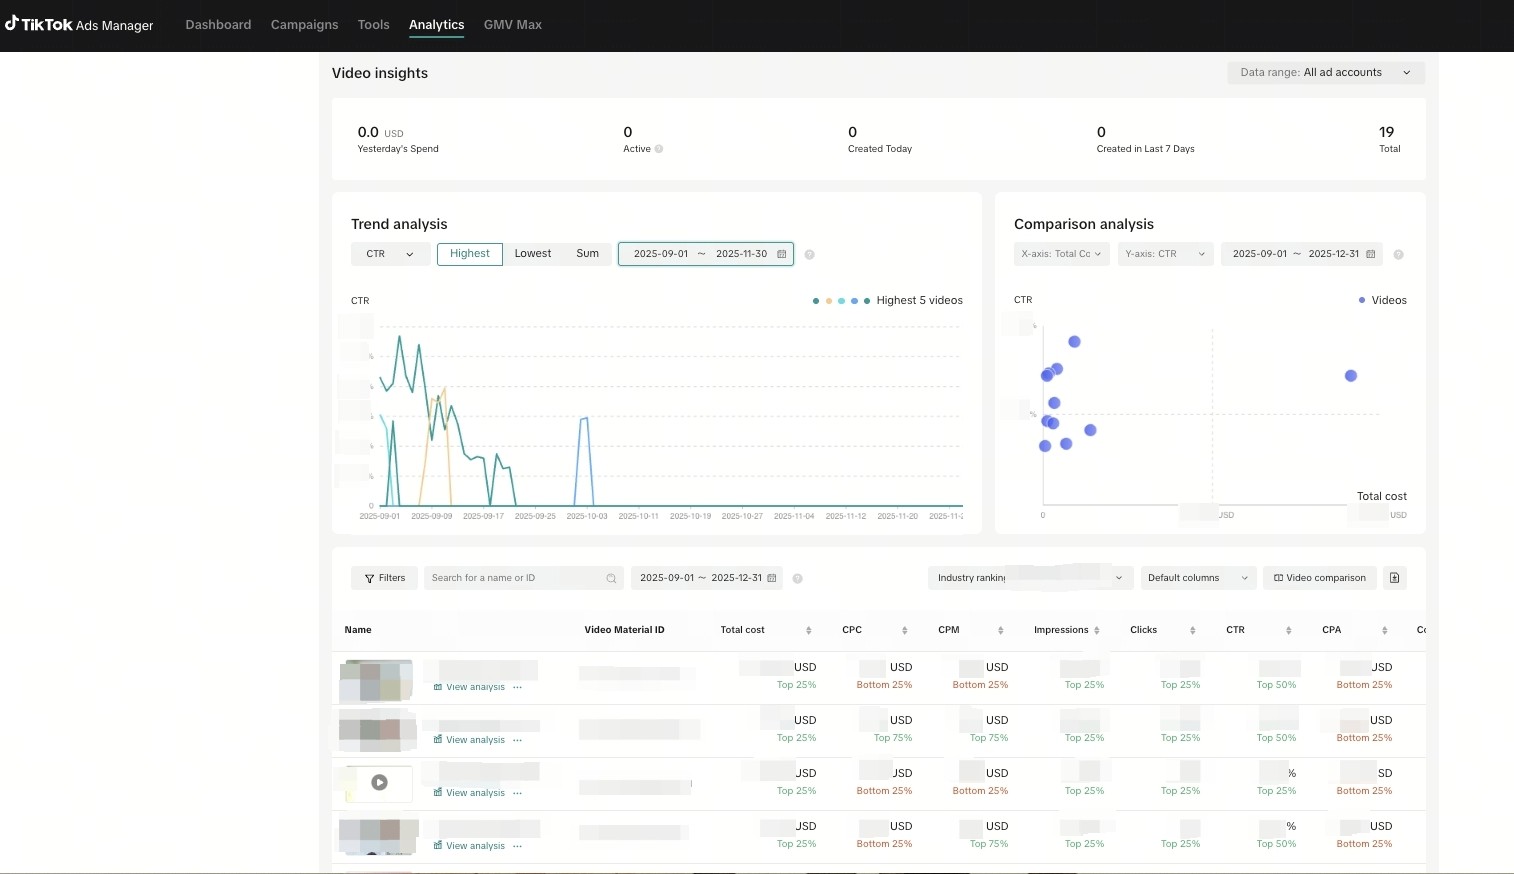The image size is (1514, 874).
Task: Click View analysis on the first video row
Action: 475,687
